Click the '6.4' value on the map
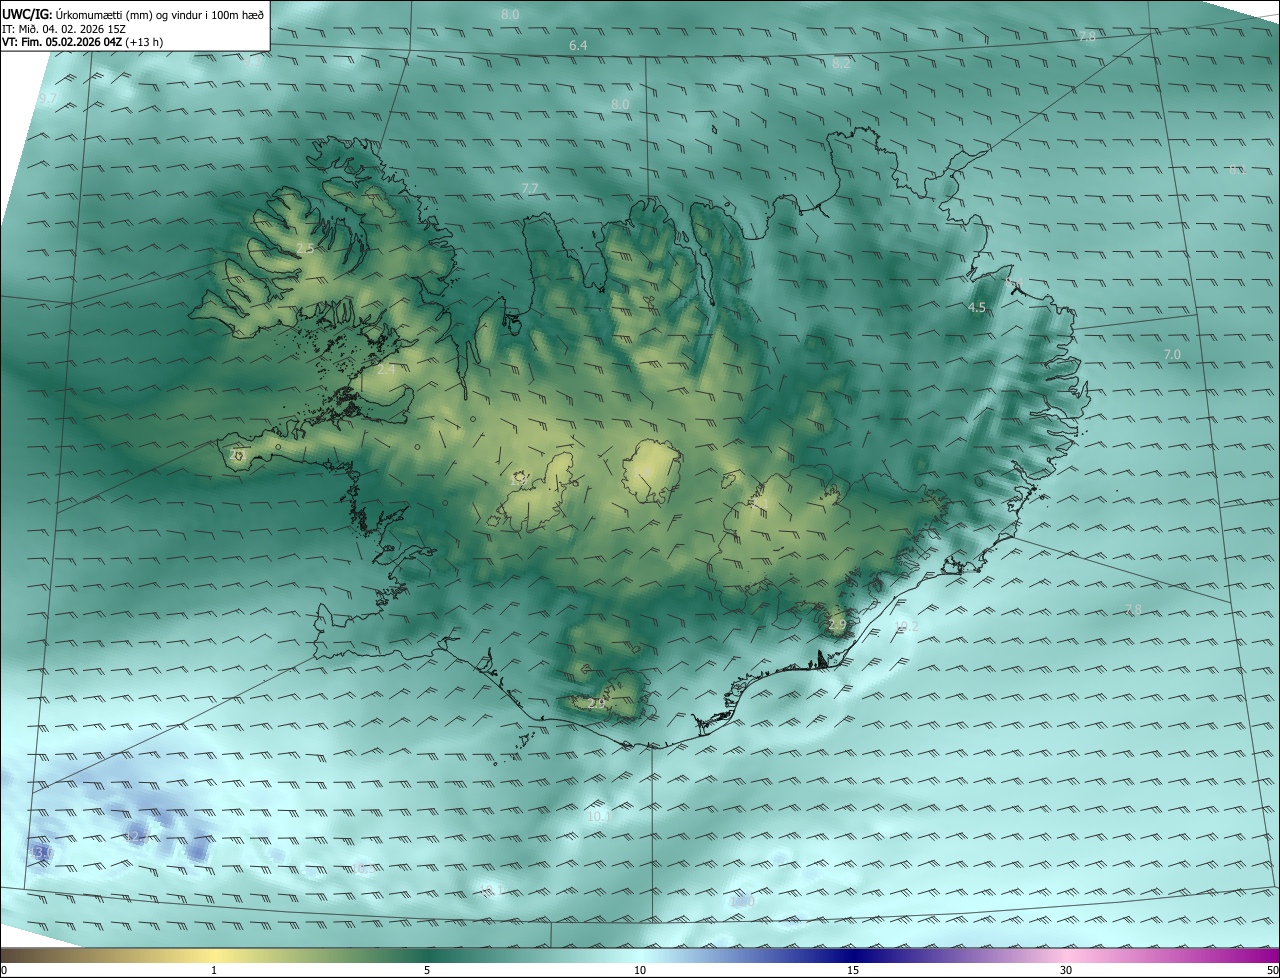Image resolution: width=1280 pixels, height=978 pixels. [x=578, y=46]
